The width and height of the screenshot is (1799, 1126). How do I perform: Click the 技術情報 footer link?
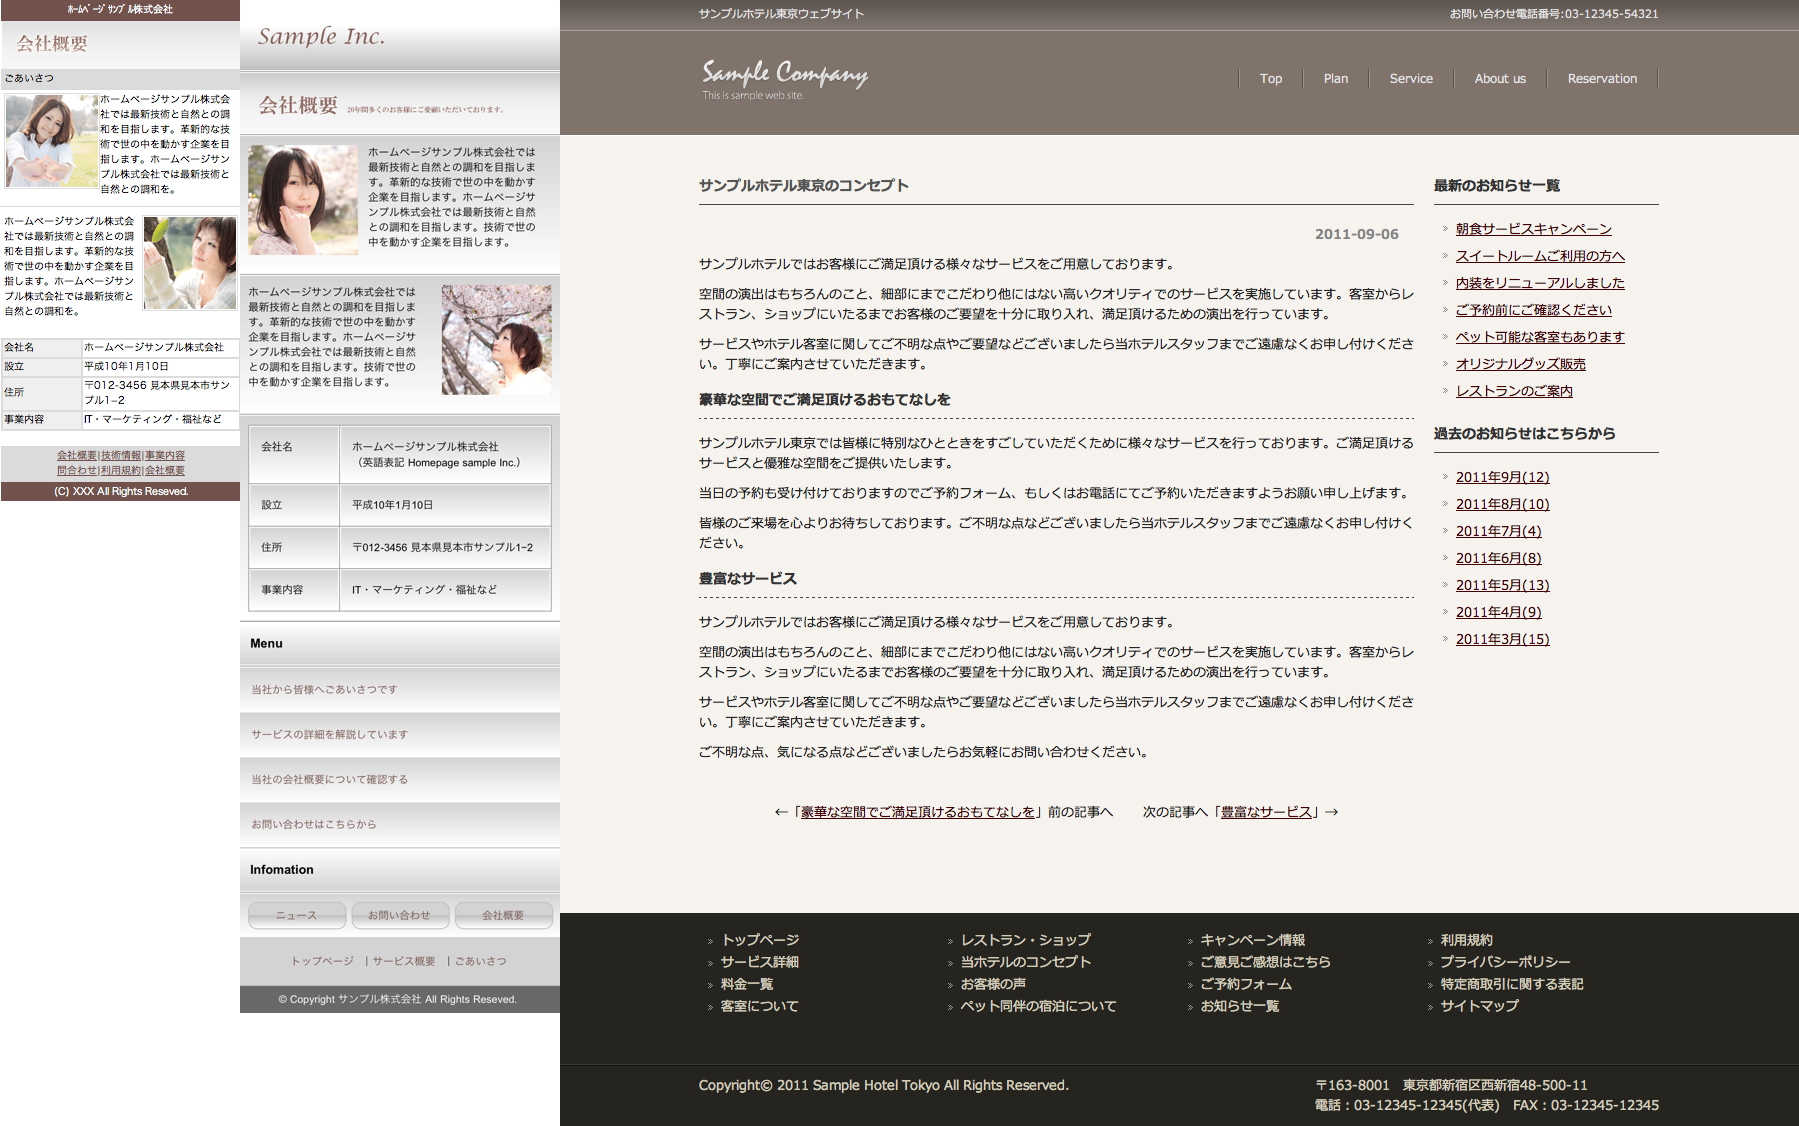(x=121, y=456)
